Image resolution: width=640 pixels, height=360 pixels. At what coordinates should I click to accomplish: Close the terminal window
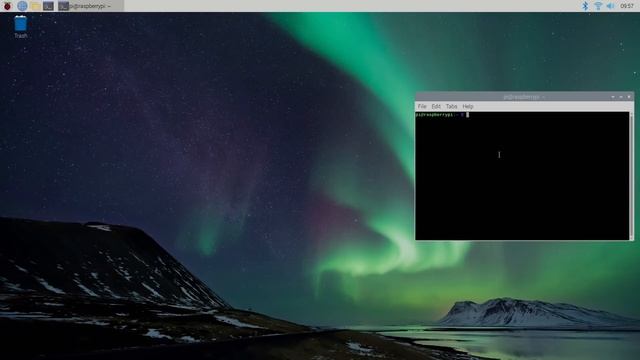(x=629, y=97)
